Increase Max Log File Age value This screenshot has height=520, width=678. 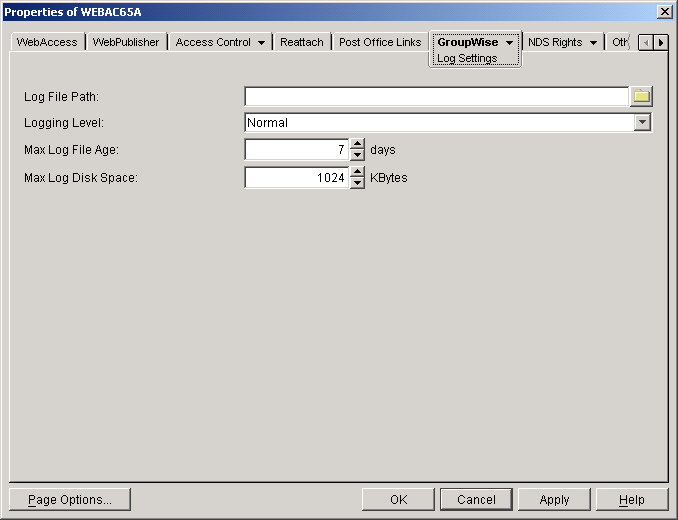coord(357,144)
